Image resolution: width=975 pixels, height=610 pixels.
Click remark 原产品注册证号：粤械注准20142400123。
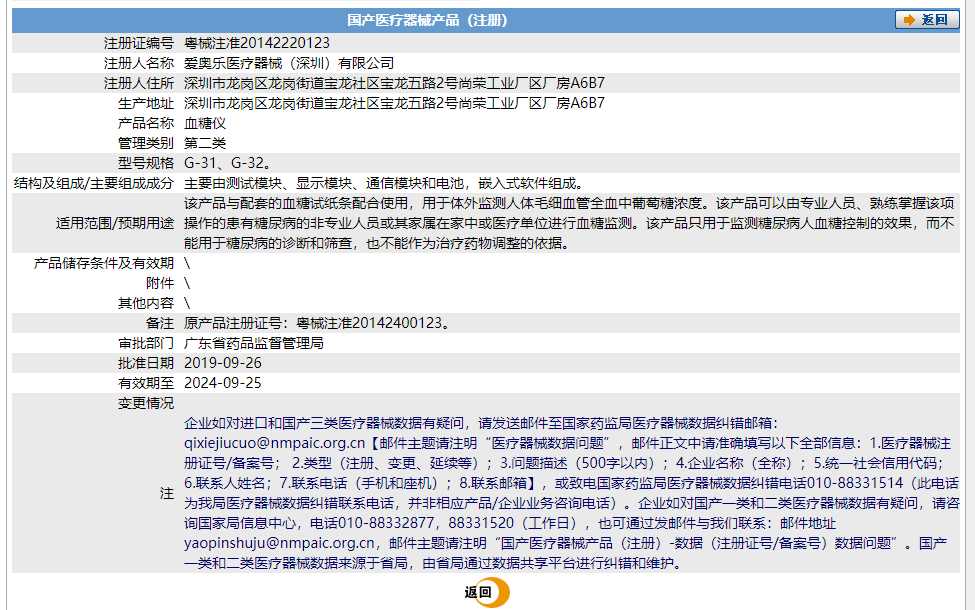click(x=317, y=323)
